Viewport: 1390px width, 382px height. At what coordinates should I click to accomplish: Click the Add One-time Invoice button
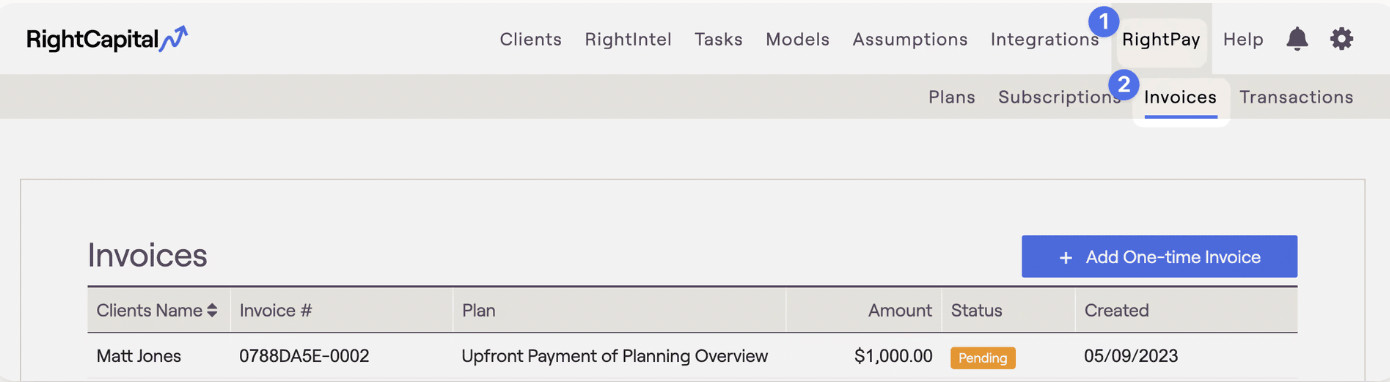pyautogui.click(x=1159, y=257)
